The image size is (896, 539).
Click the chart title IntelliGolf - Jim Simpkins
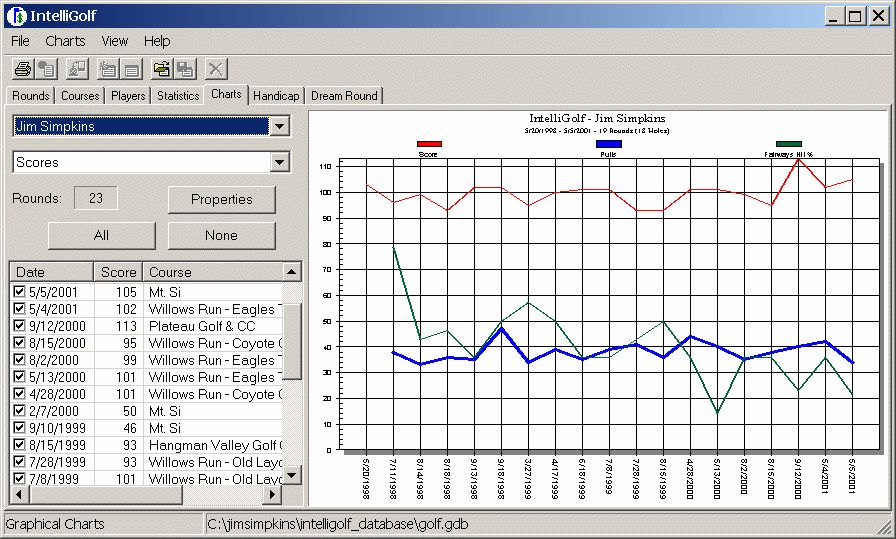(x=597, y=118)
